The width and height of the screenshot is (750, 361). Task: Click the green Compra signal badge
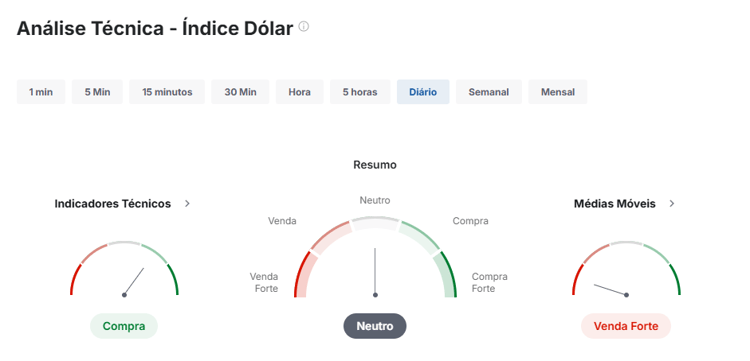124,326
